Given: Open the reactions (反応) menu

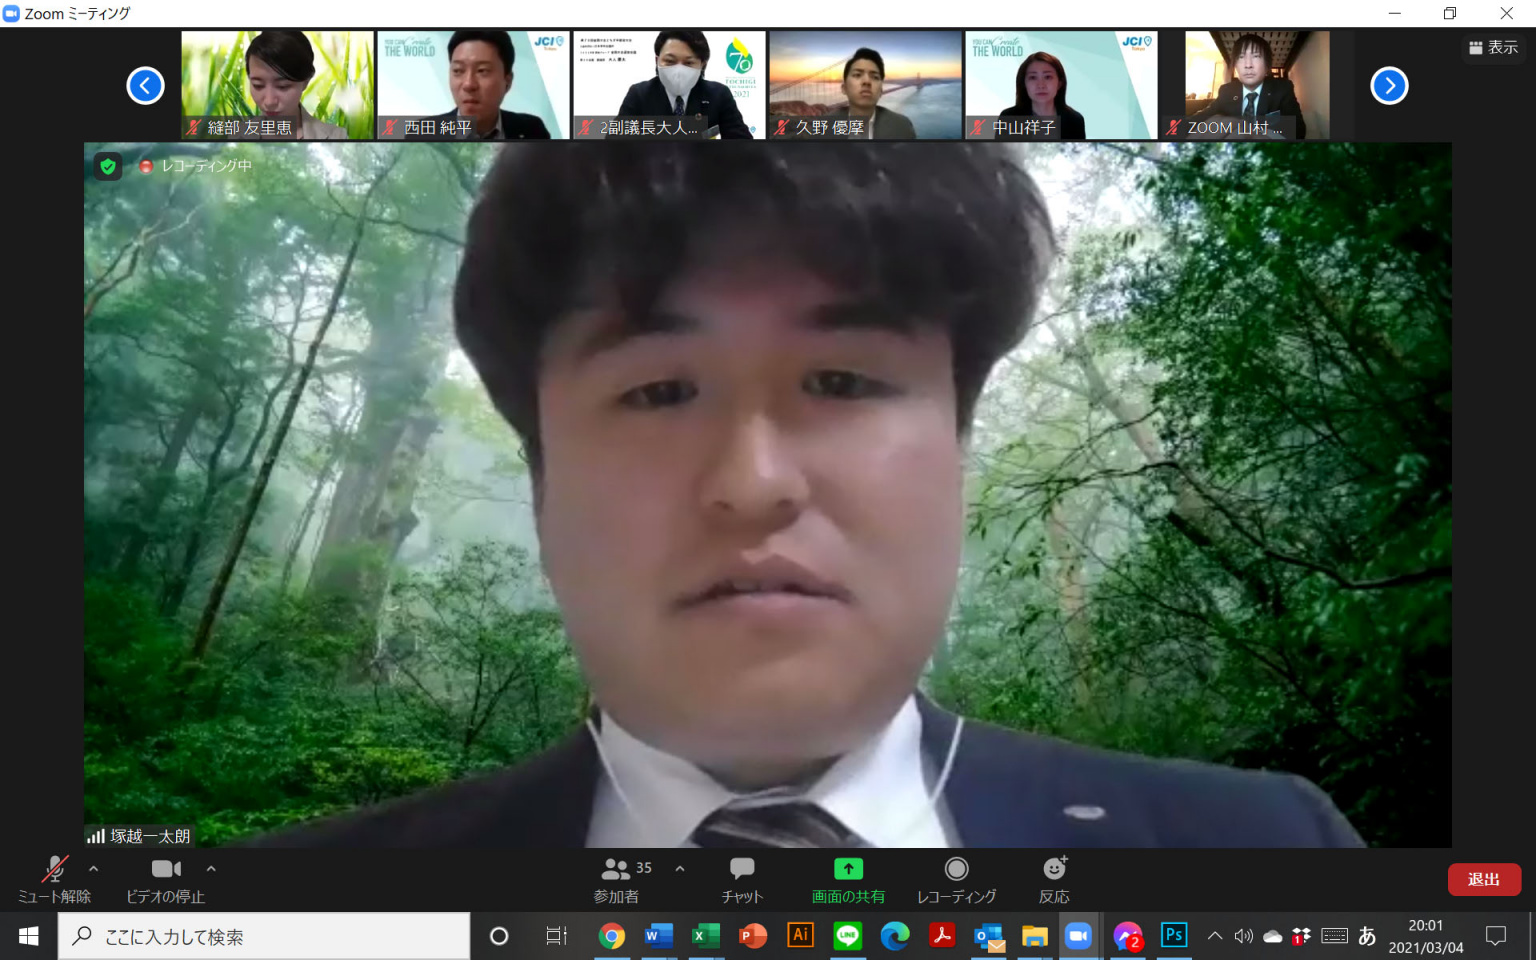Looking at the screenshot, I should click(x=1054, y=879).
